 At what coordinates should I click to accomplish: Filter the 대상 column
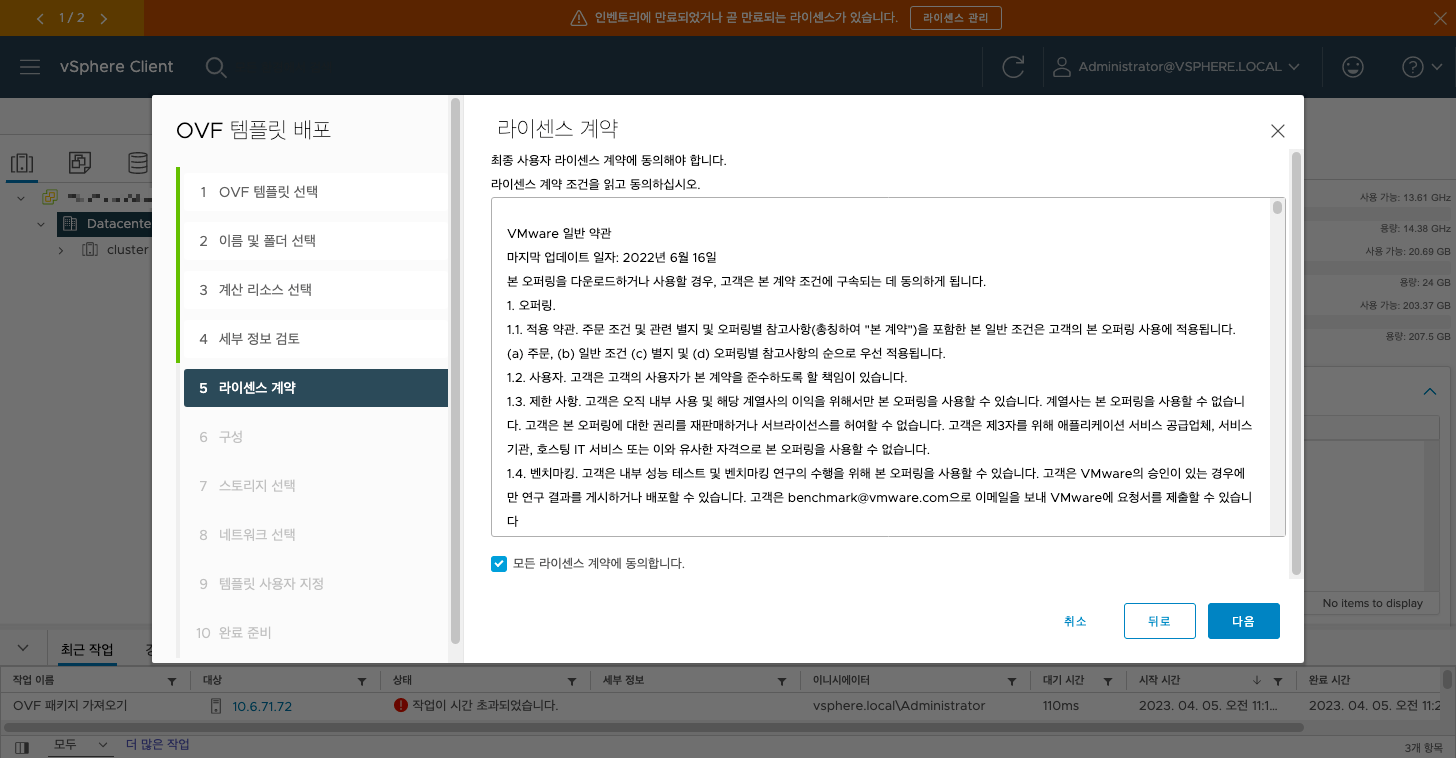pyautogui.click(x=362, y=681)
